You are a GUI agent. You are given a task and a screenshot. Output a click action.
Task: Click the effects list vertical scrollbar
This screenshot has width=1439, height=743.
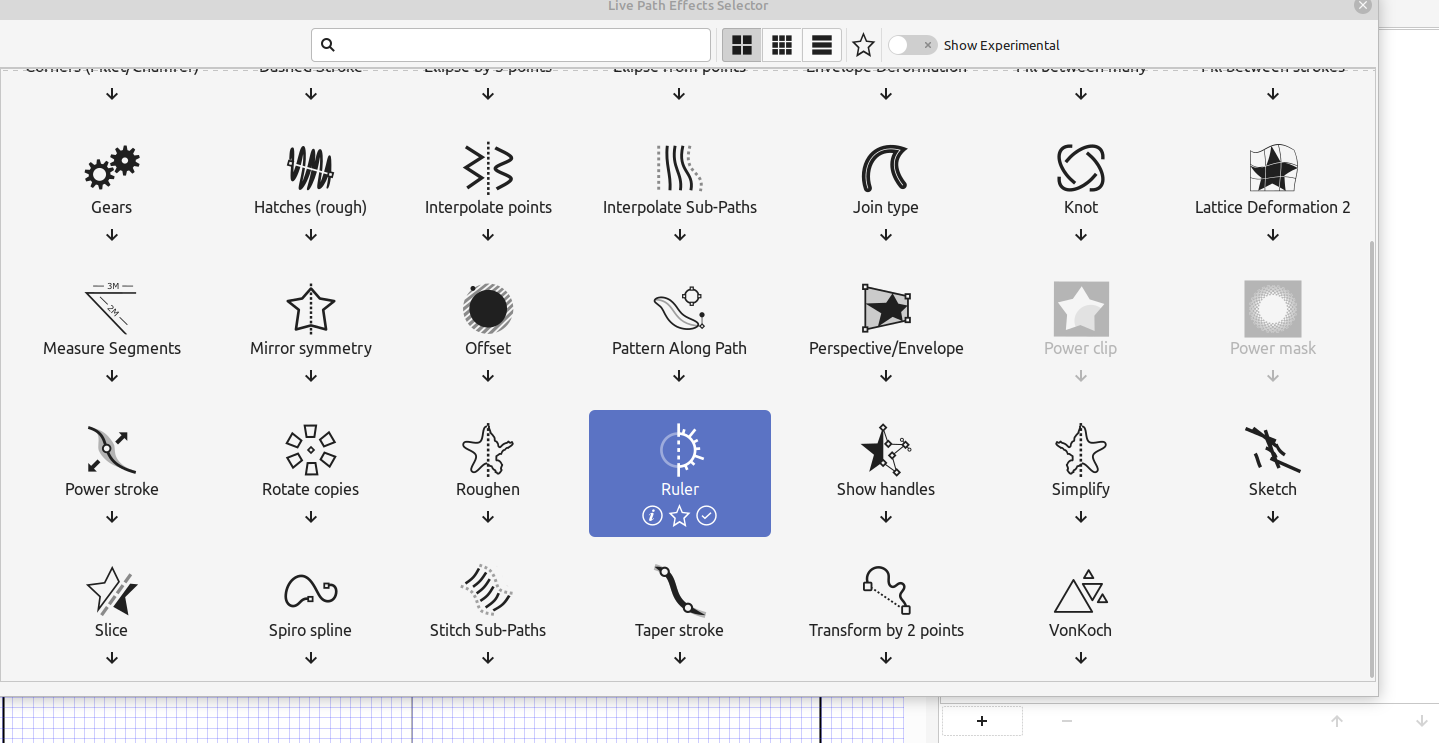tap(1372, 459)
